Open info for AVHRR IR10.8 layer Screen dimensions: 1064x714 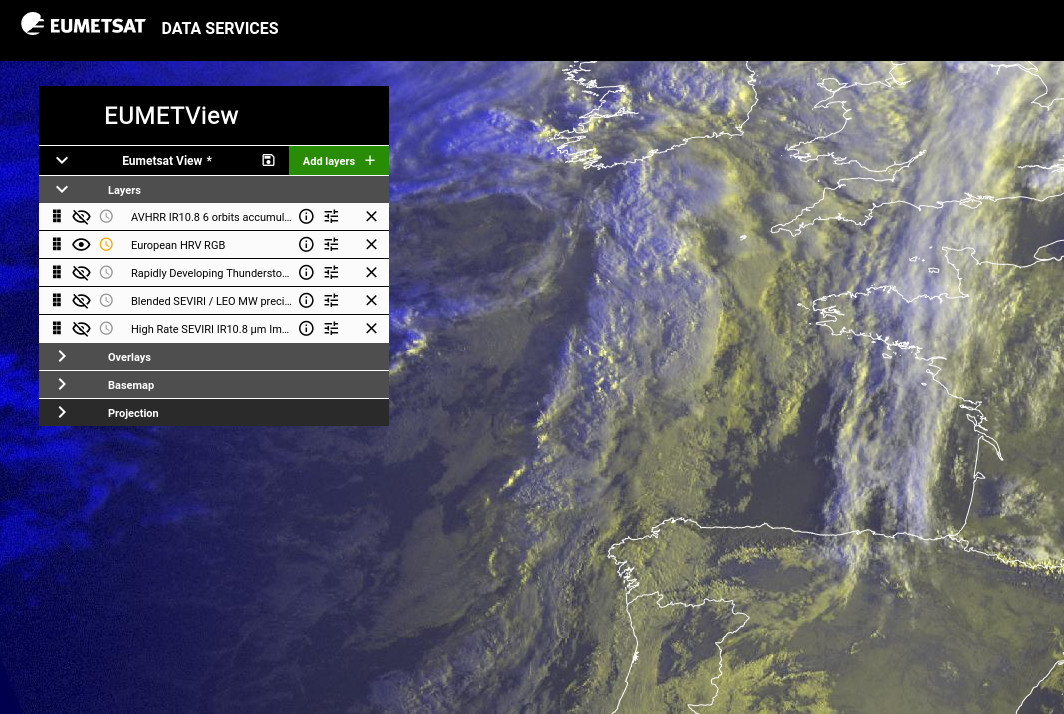307,217
